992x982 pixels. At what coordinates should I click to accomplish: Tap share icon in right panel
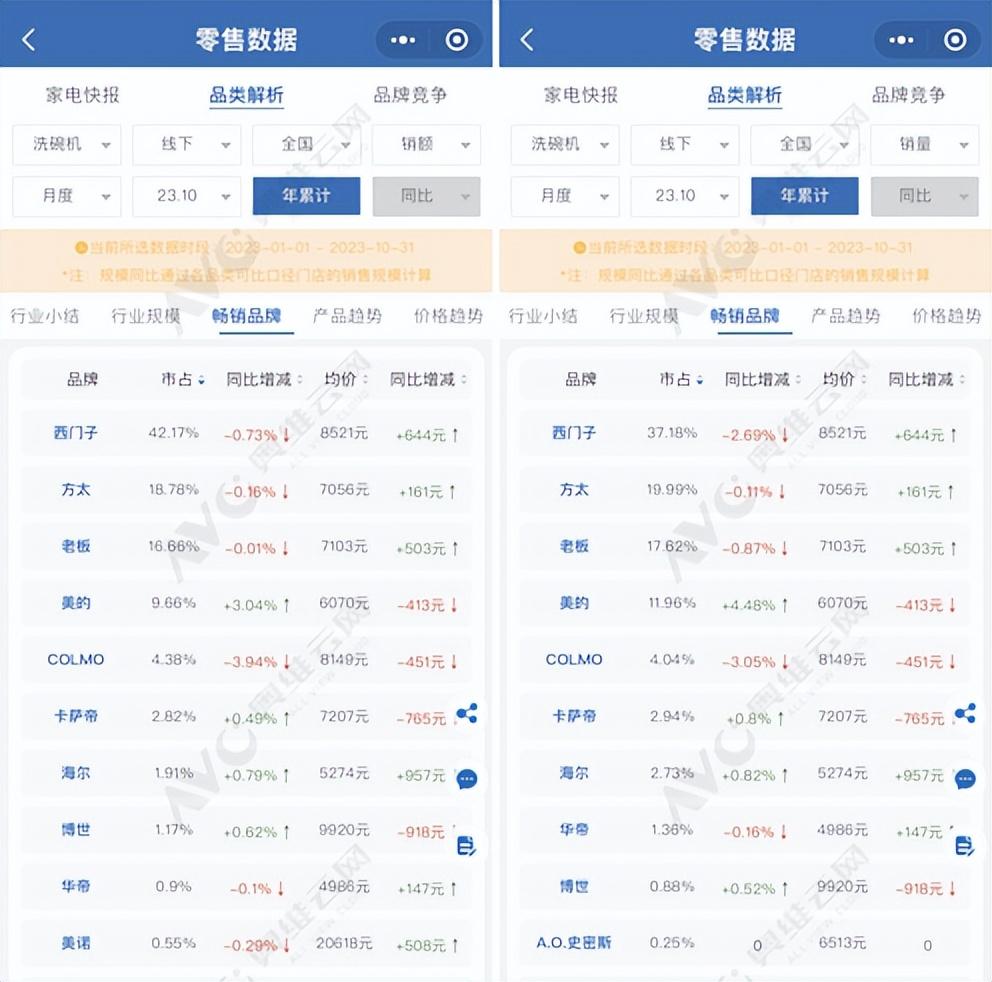pos(965,714)
